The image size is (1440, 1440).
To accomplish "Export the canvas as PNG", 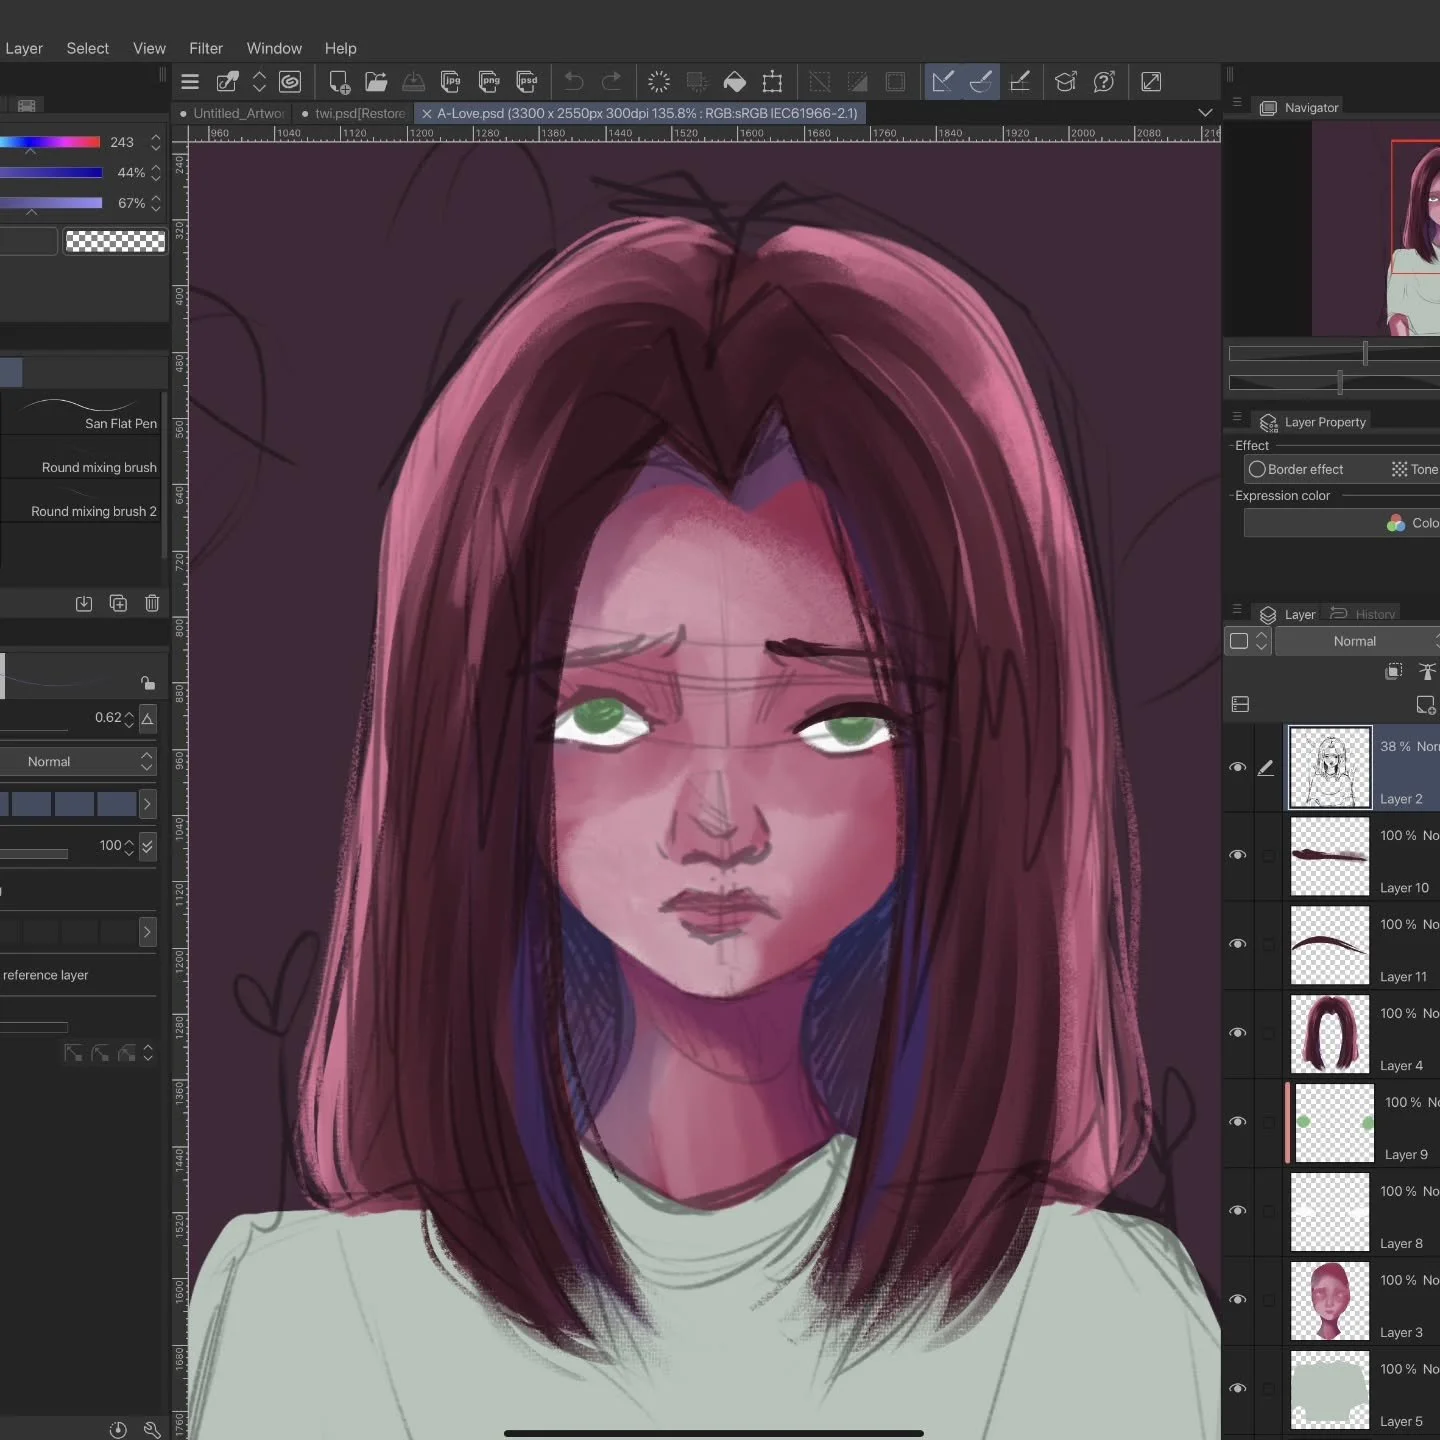I will 489,82.
